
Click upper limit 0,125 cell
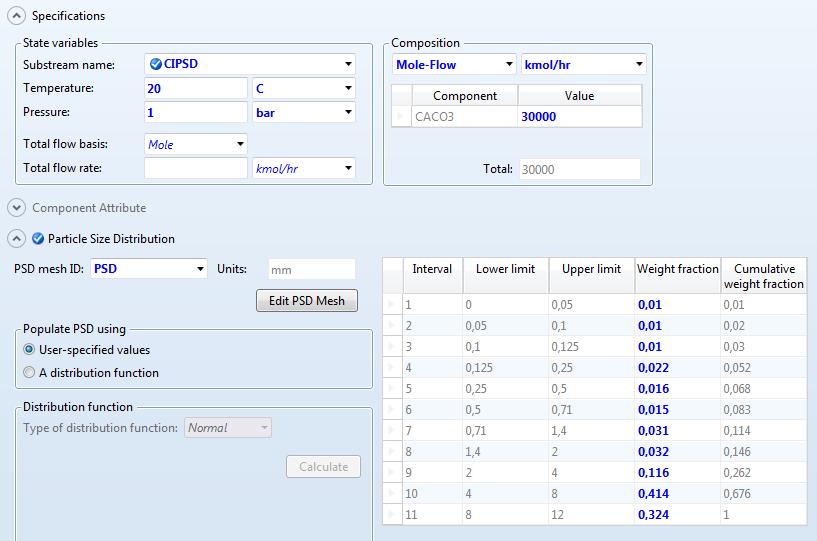point(591,346)
